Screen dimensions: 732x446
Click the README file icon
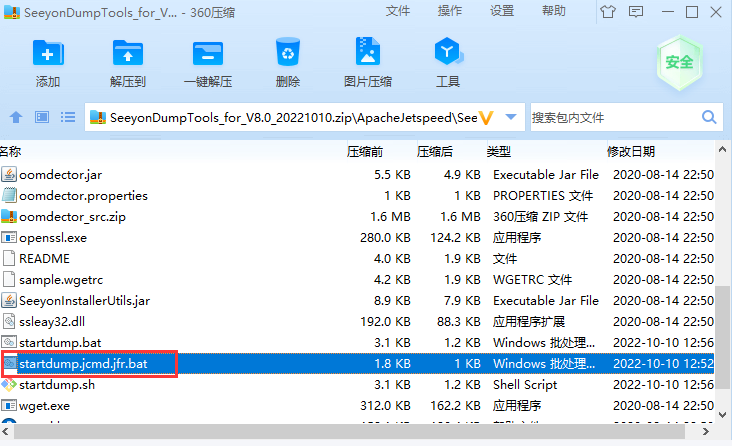coord(9,258)
